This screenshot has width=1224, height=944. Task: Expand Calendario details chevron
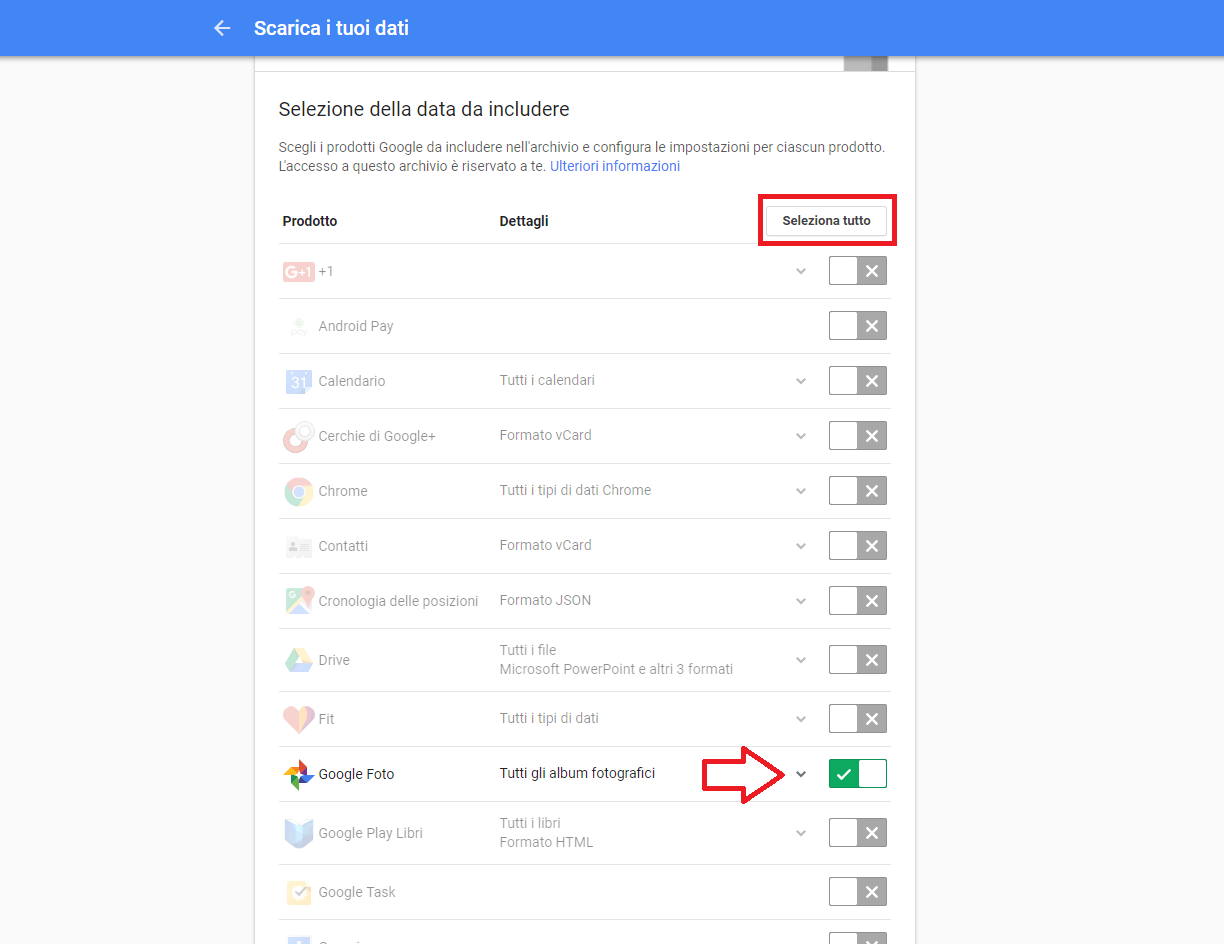[801, 381]
